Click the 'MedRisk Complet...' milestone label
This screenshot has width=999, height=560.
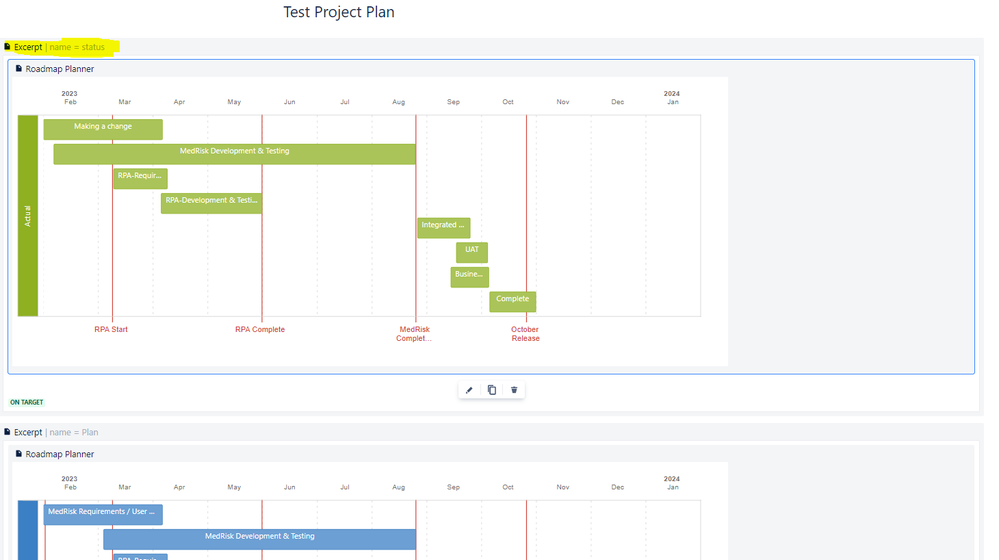[414, 334]
